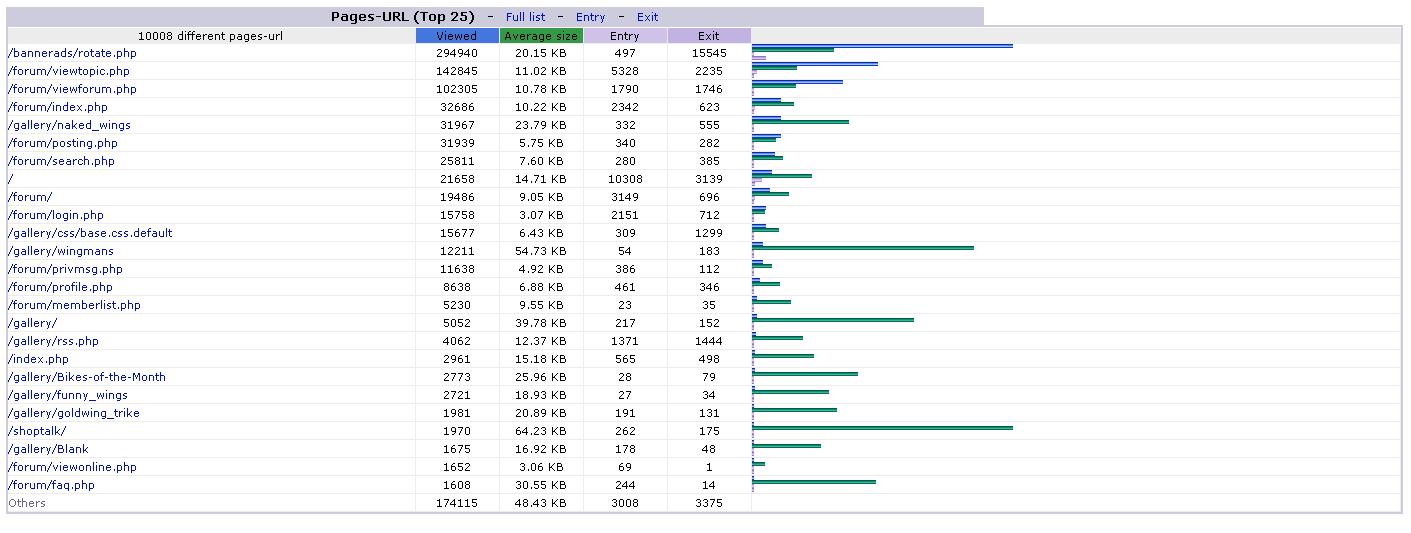Click the /gallery/rss.php URL
This screenshot has width=1411, height=533.
point(53,341)
